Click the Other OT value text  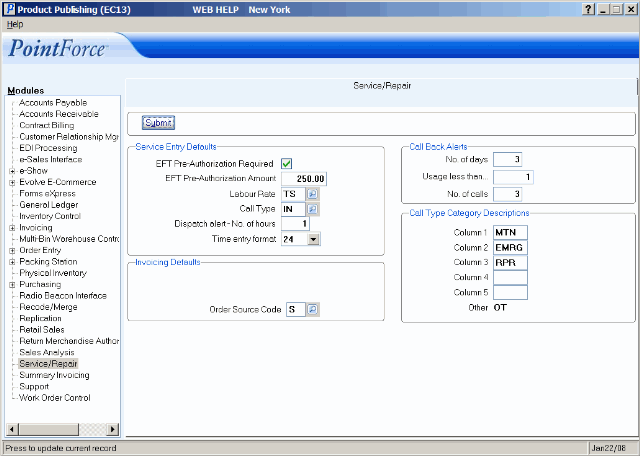coord(500,307)
